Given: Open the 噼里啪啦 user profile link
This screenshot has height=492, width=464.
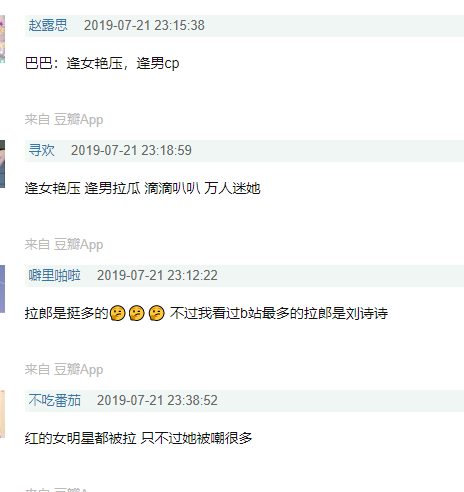Looking at the screenshot, I should coord(54,276).
